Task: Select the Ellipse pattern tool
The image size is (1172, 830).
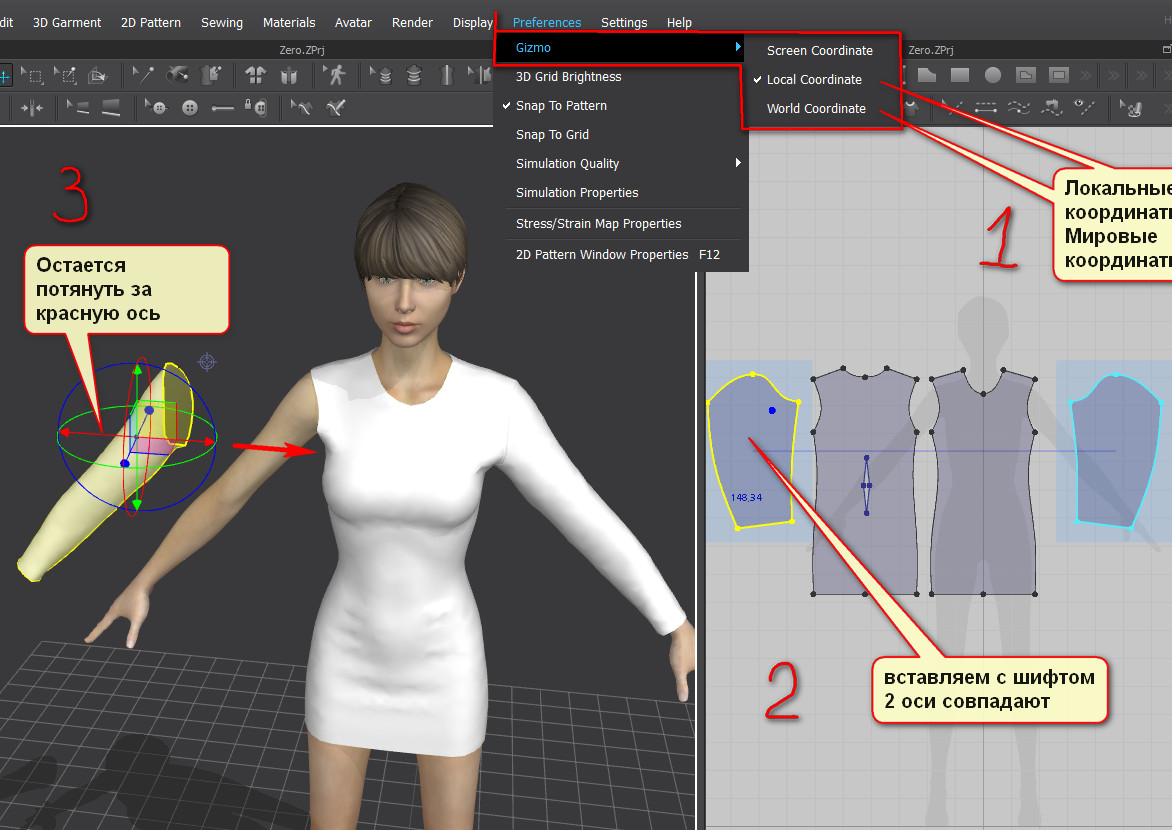Action: point(992,75)
